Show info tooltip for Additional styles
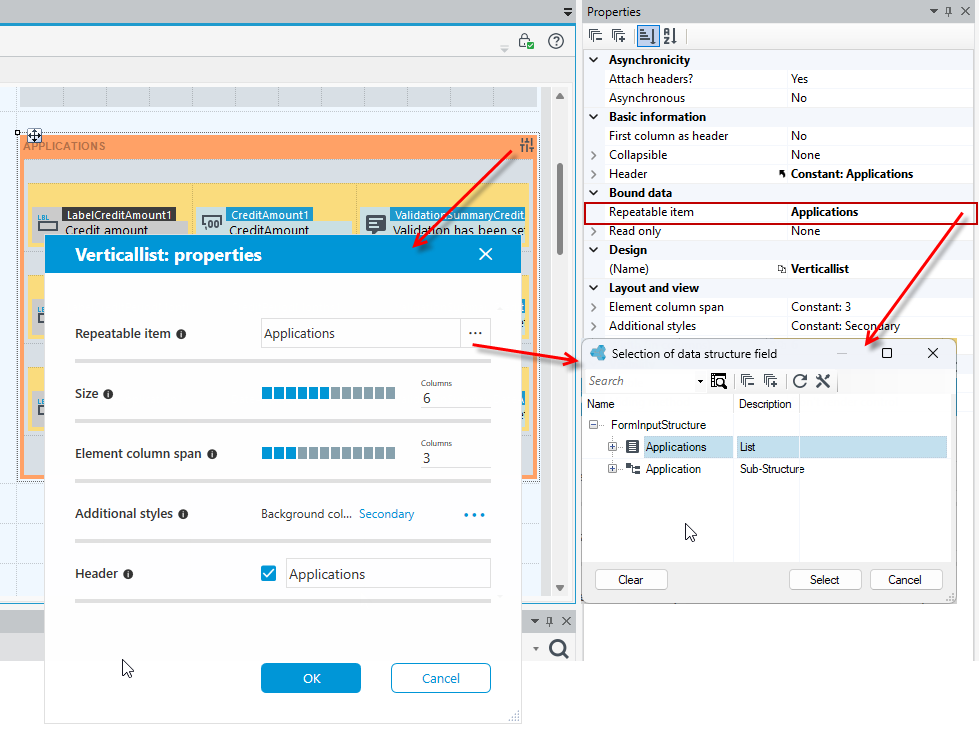 point(183,514)
